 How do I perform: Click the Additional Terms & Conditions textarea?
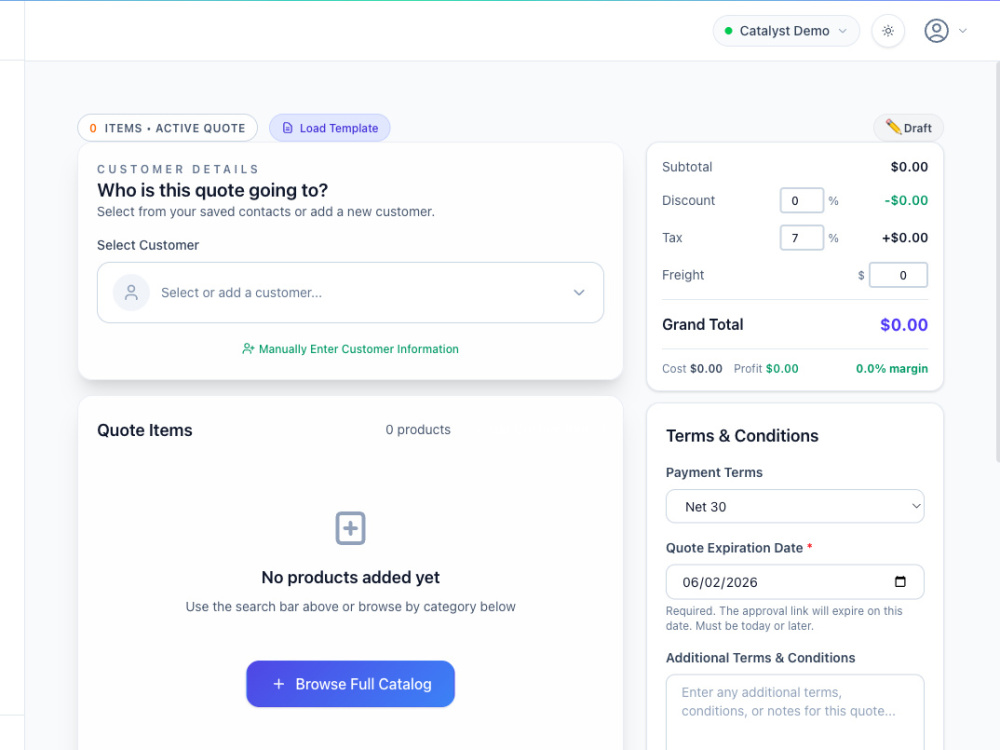(x=795, y=712)
